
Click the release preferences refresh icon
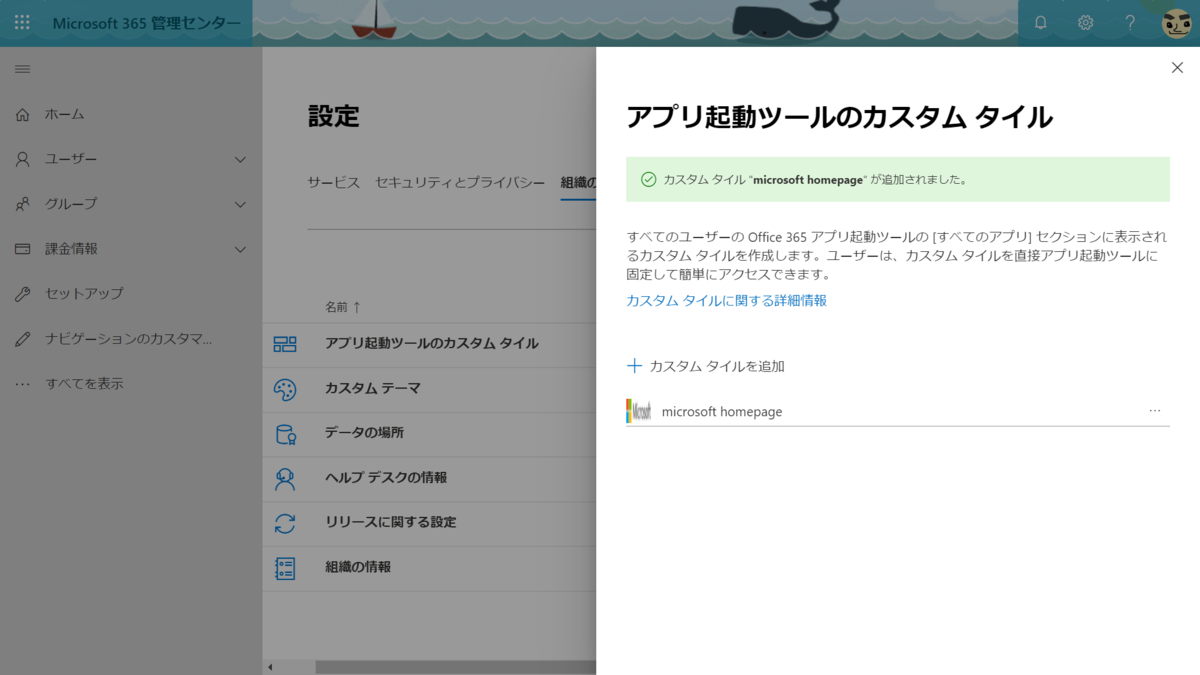[285, 523]
